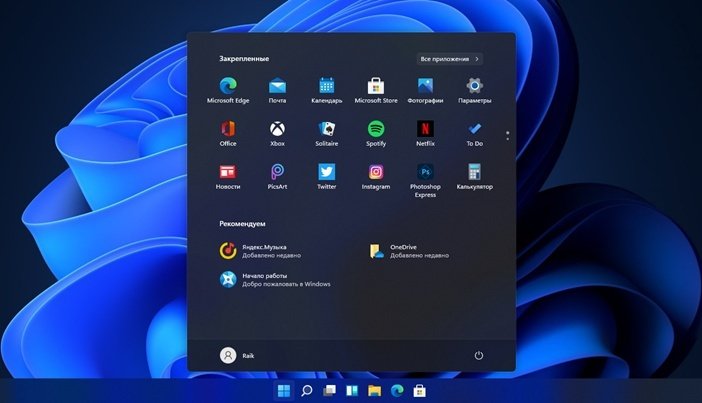Image resolution: width=702 pixels, height=403 pixels.
Task: Launch the Календарь app
Action: point(326,90)
